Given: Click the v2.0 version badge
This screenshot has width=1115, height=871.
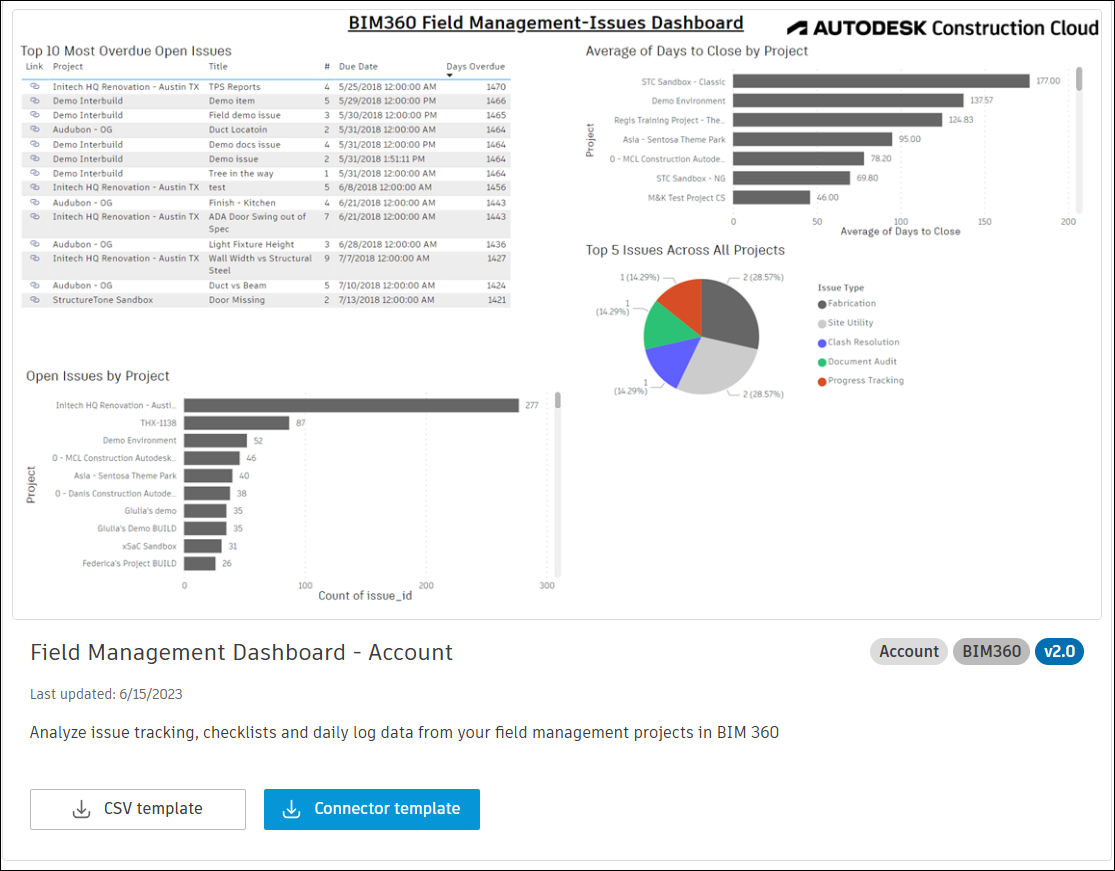Looking at the screenshot, I should click(x=1060, y=651).
